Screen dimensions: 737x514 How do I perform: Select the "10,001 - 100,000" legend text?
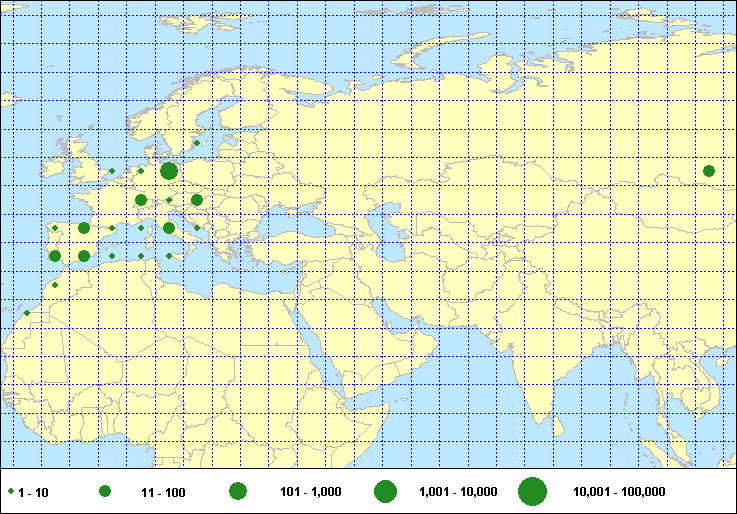pyautogui.click(x=619, y=492)
